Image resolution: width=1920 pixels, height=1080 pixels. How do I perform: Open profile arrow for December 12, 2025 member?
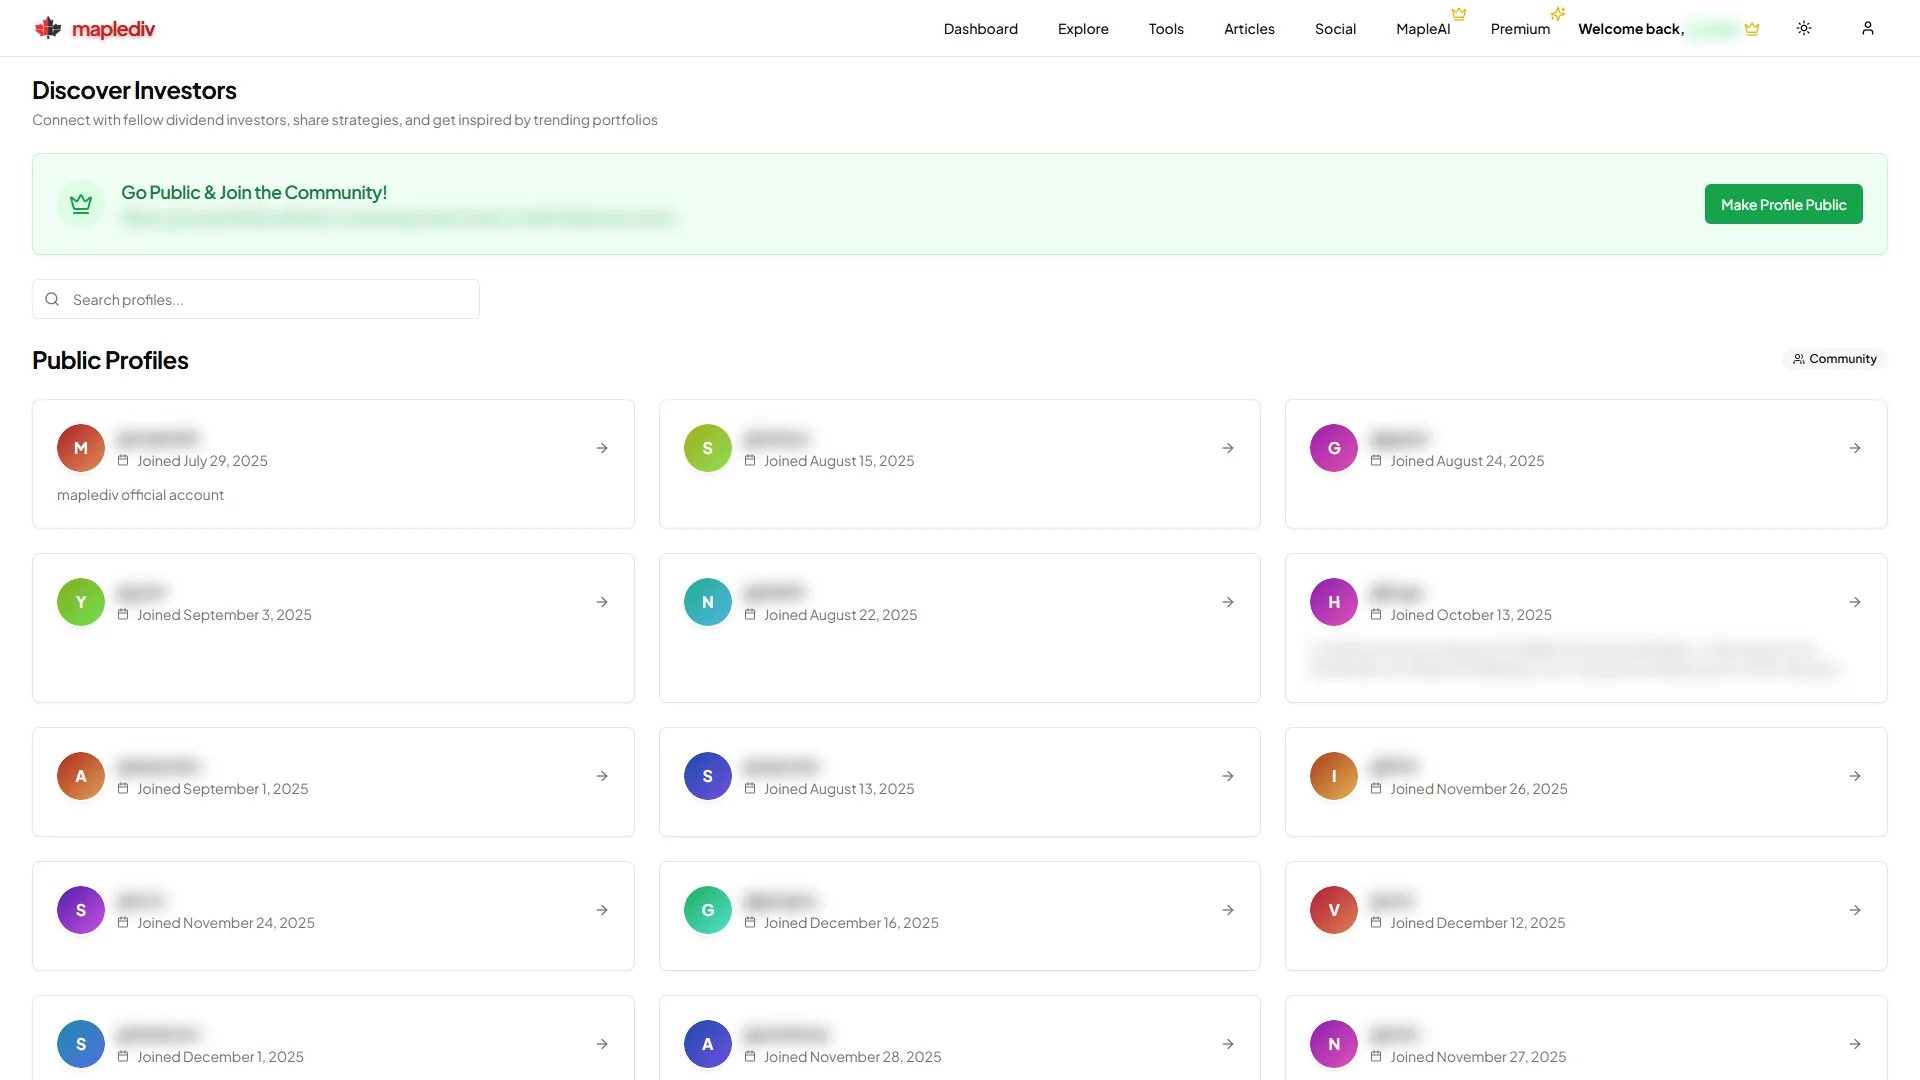(x=1855, y=910)
